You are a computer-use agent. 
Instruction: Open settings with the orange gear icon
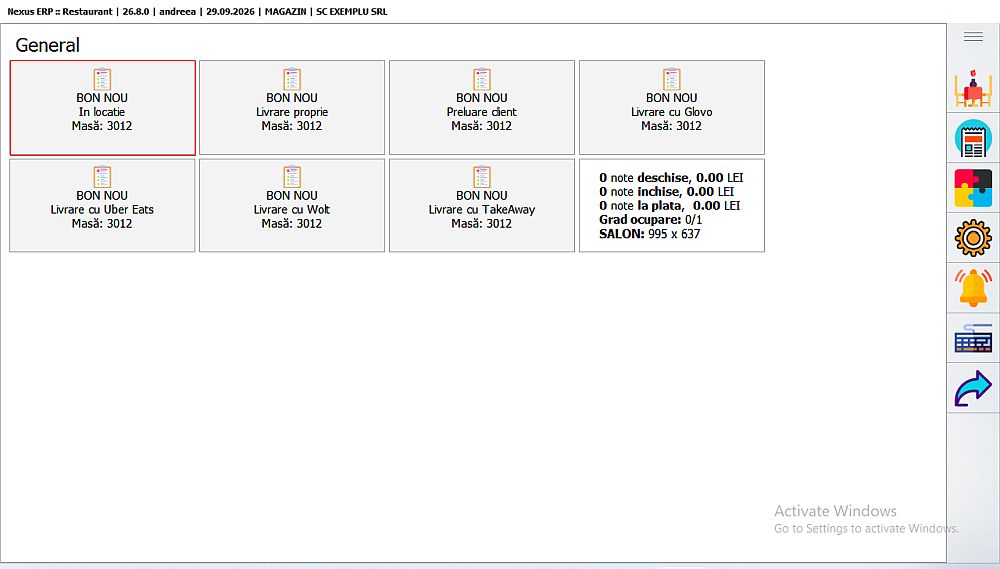pos(973,238)
